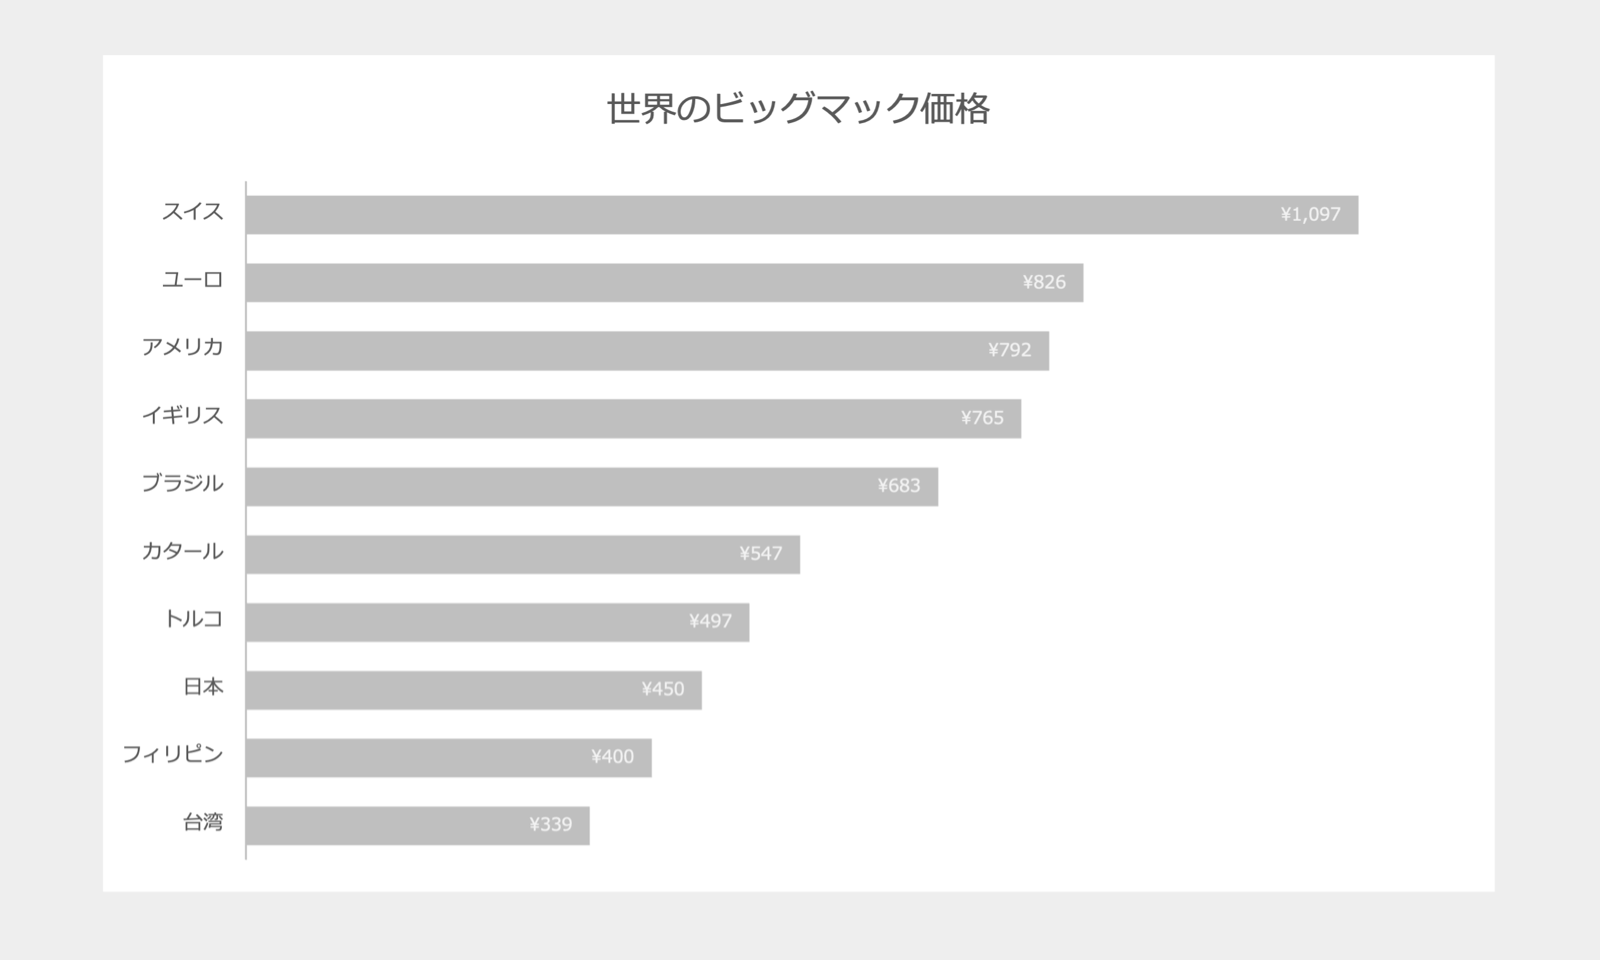The height and width of the screenshot is (960, 1600).
Task: Click the ¥1,097 data label
Action: coord(1310,214)
